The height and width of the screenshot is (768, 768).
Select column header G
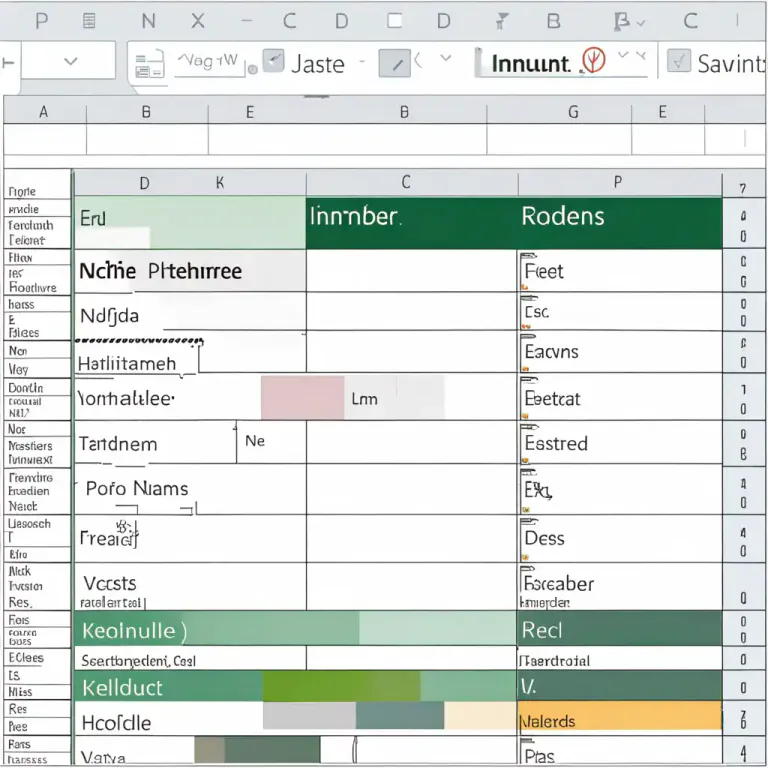point(573,112)
